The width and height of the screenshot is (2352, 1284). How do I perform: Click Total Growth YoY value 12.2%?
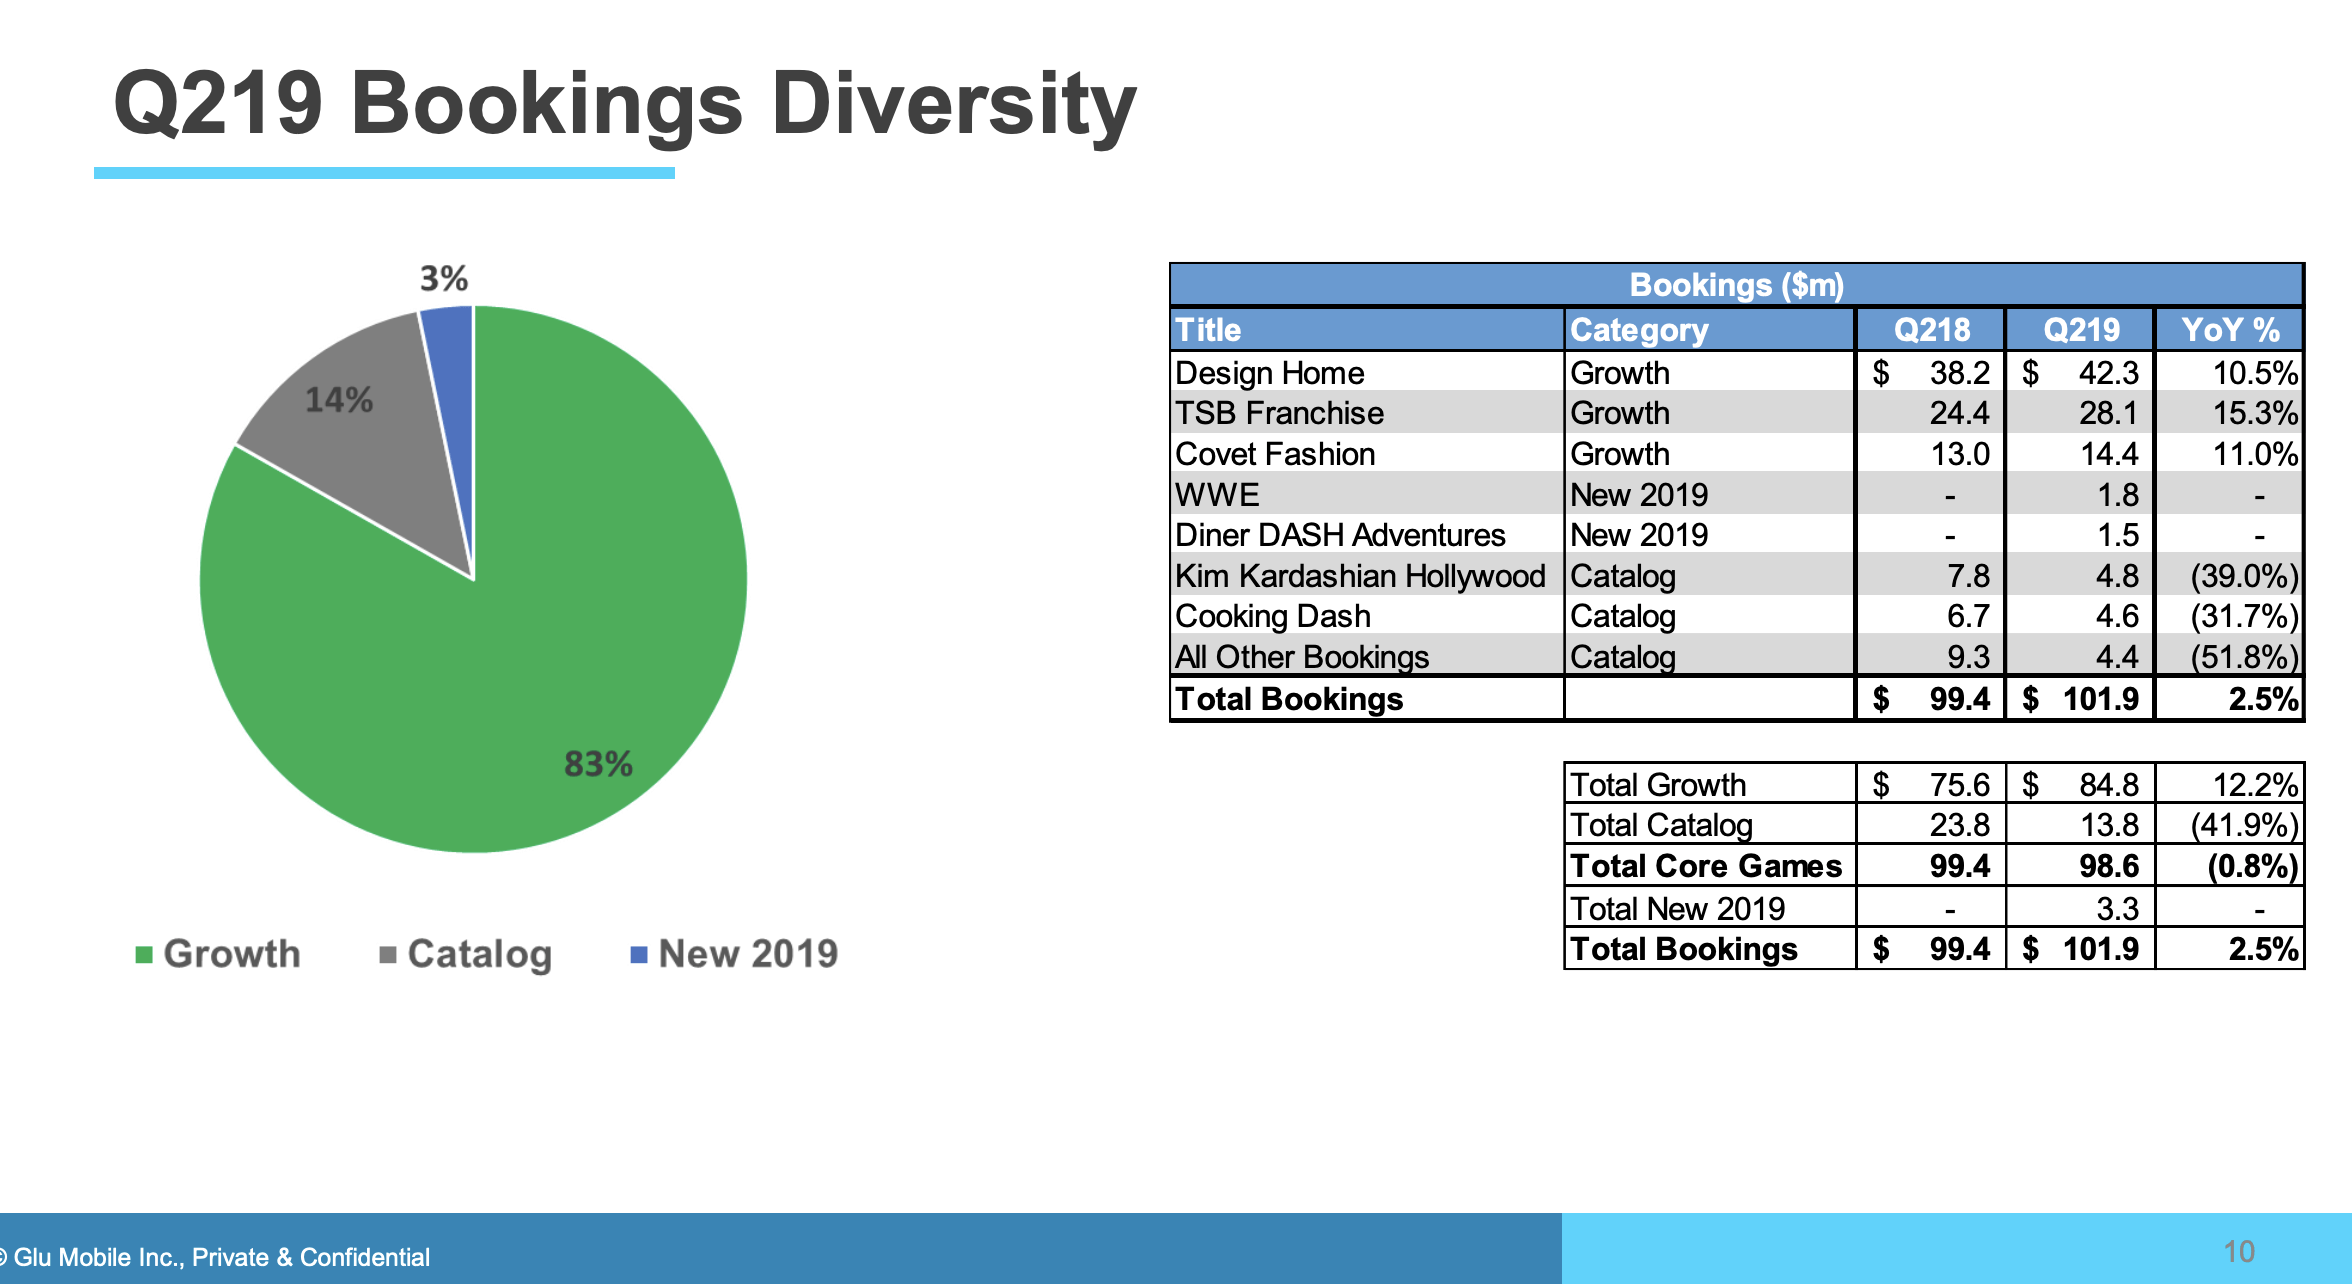2255,785
